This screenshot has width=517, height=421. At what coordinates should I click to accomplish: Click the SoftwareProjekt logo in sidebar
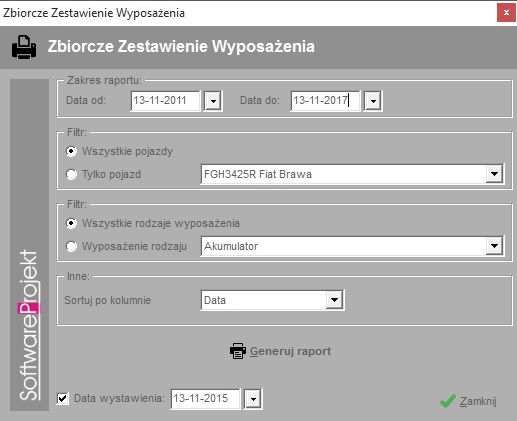[x=29, y=325]
